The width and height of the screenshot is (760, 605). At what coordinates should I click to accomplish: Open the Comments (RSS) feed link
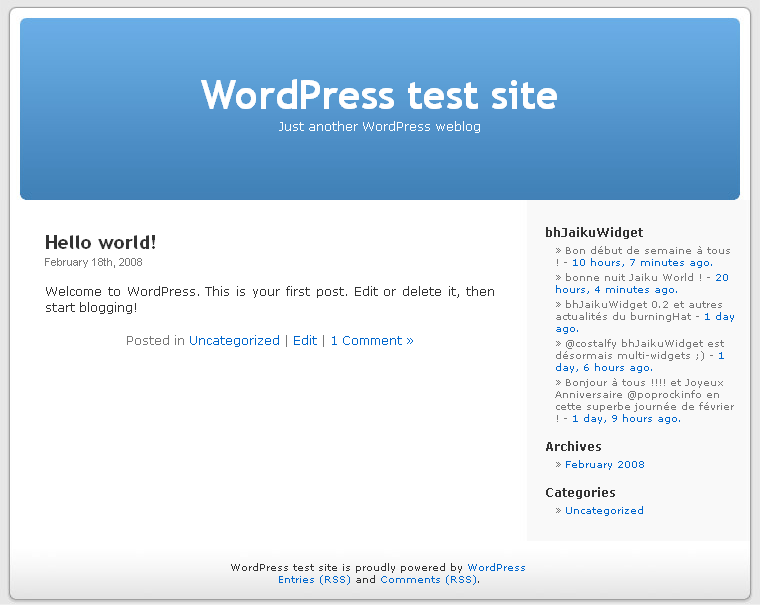(428, 579)
